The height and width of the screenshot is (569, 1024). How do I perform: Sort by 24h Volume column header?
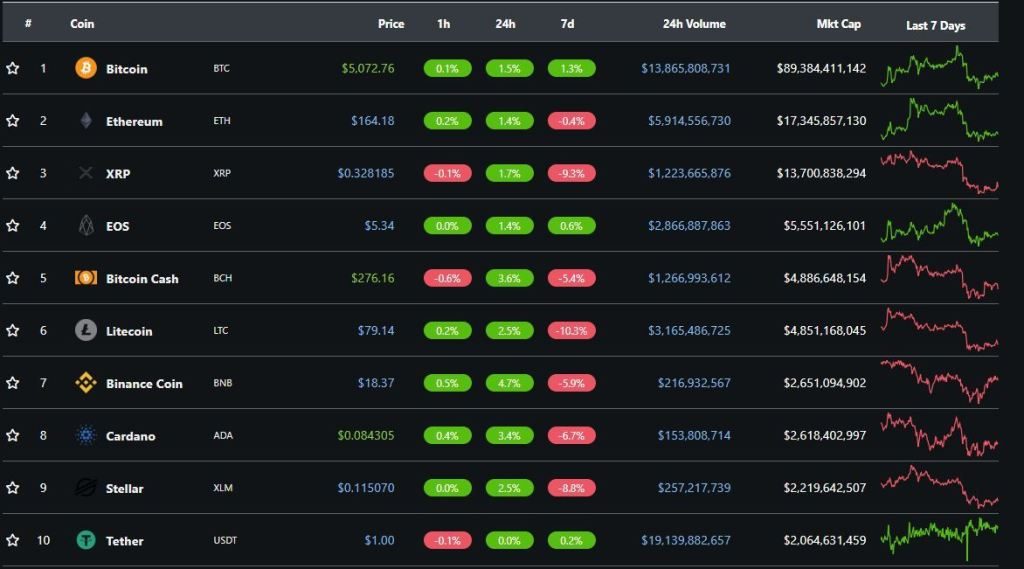coord(694,24)
